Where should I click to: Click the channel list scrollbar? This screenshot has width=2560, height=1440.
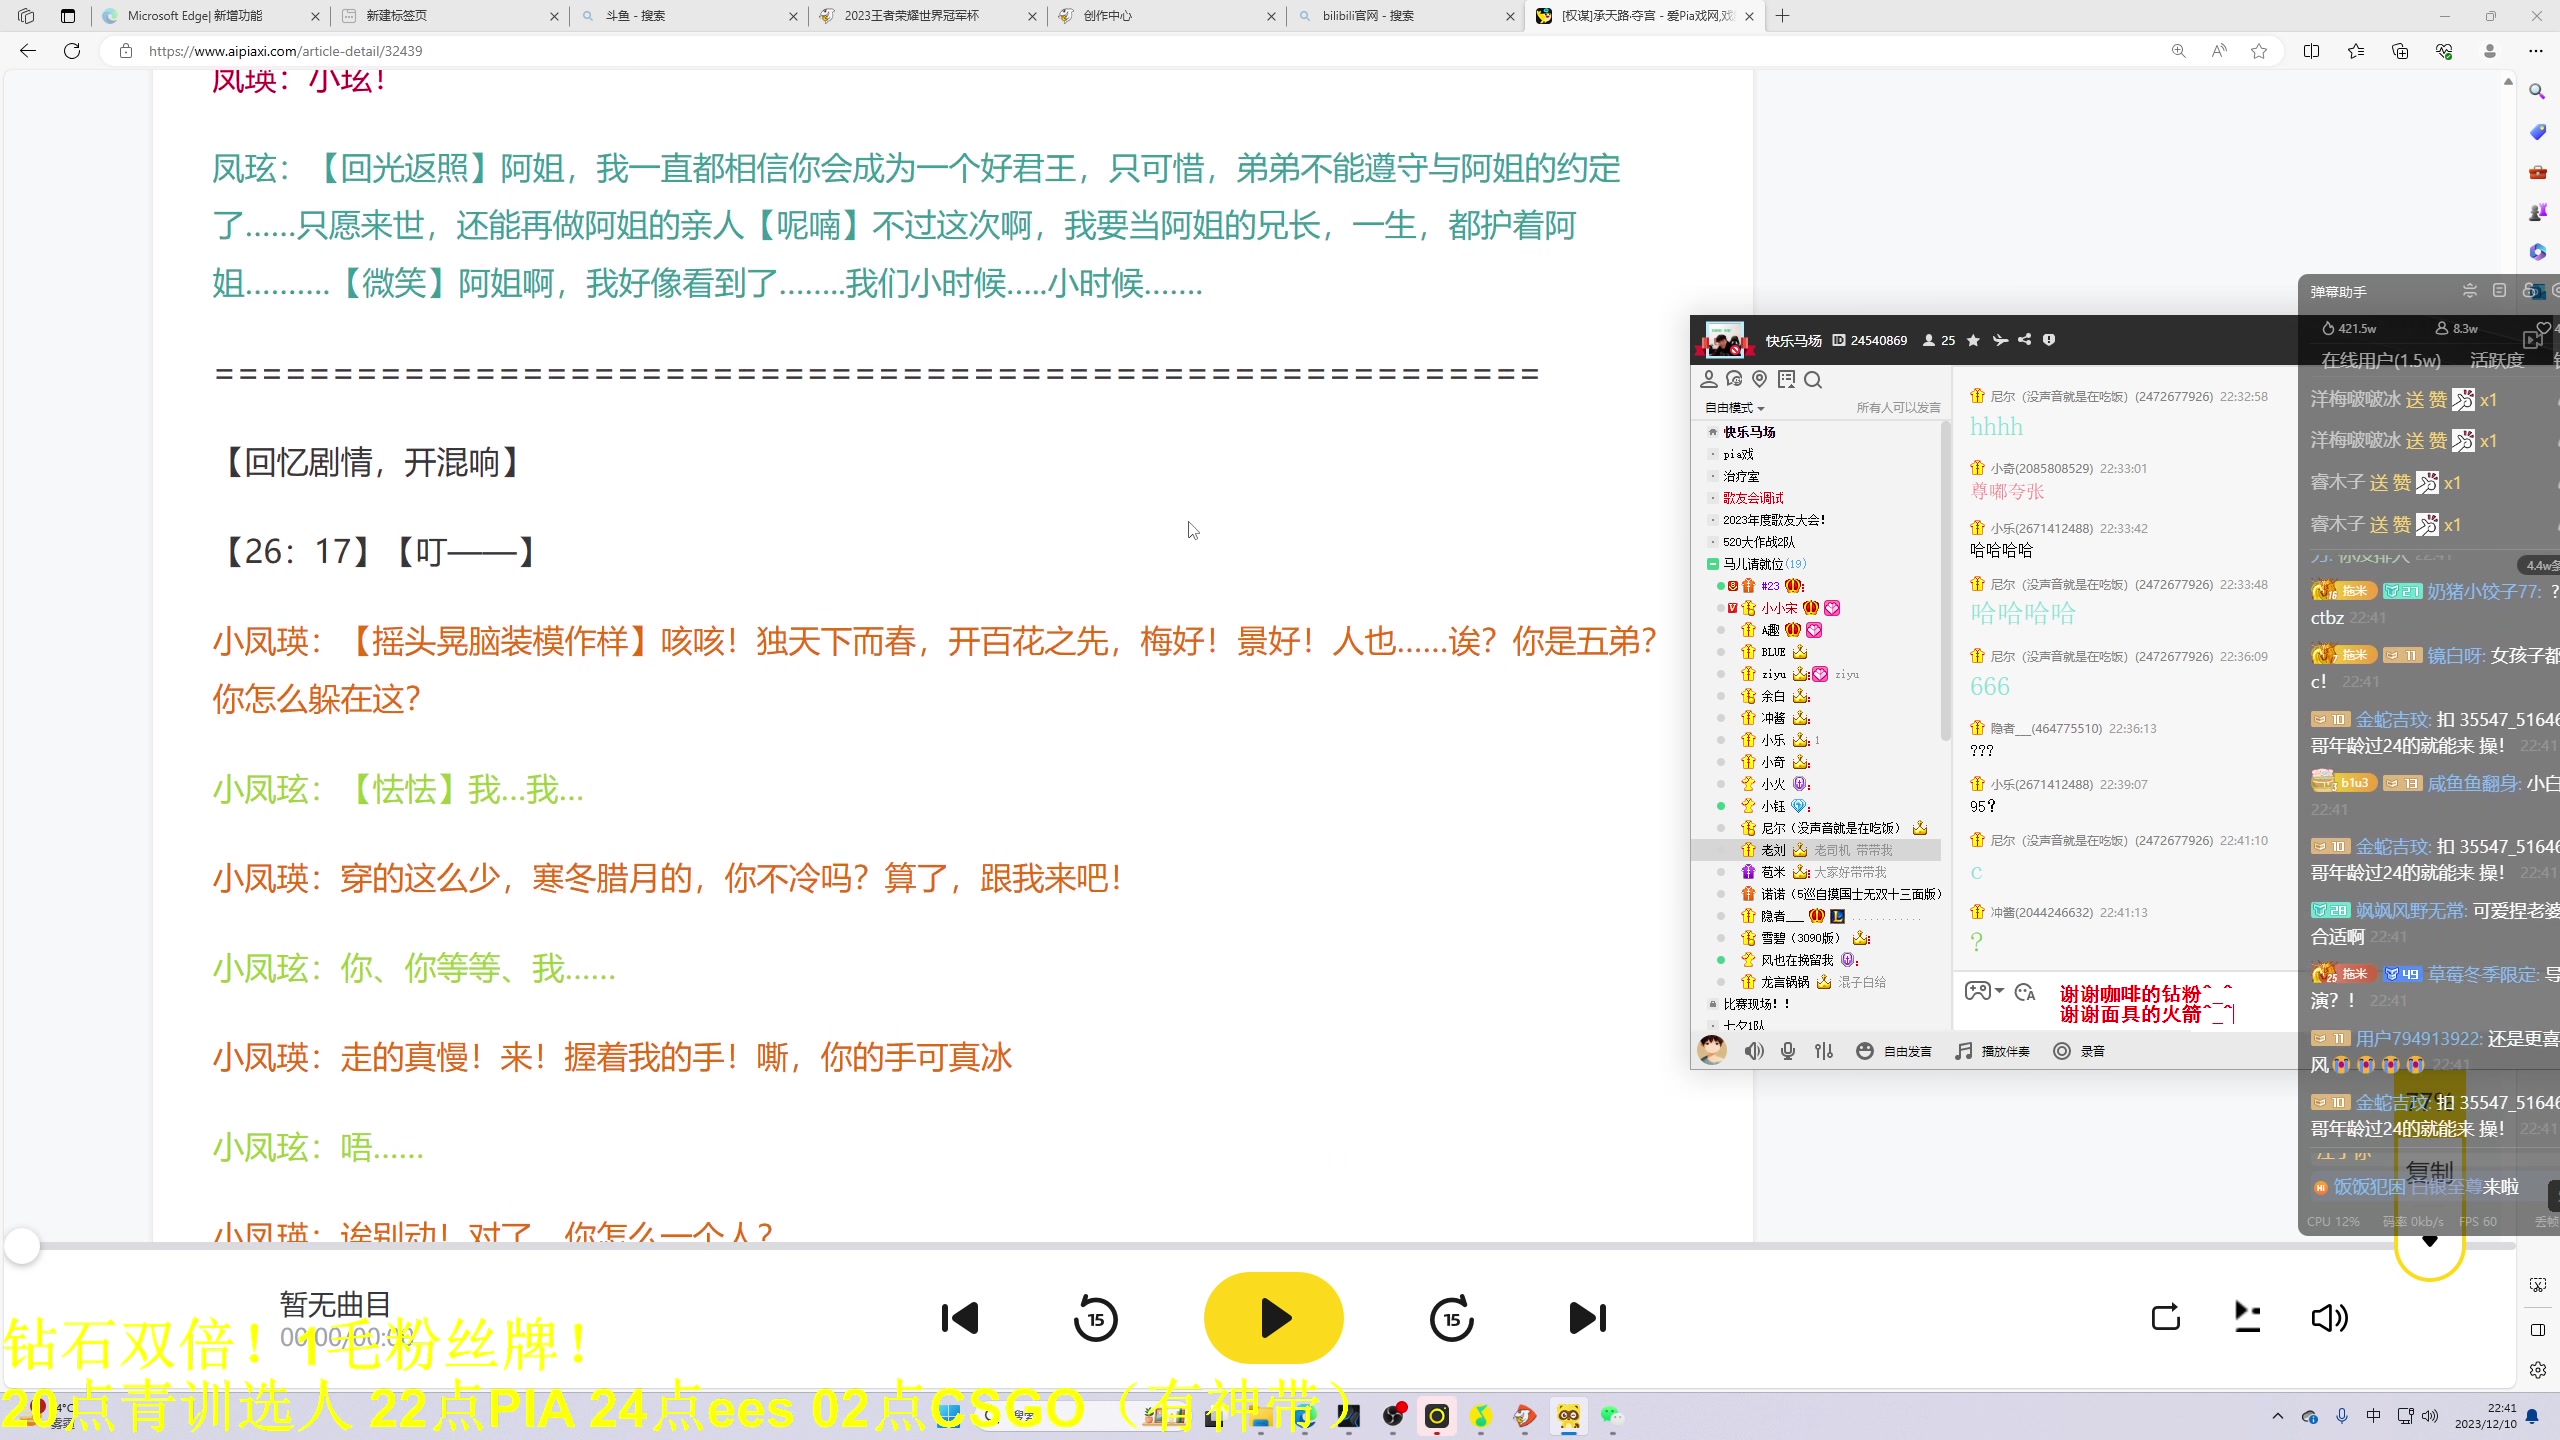coord(1946,582)
